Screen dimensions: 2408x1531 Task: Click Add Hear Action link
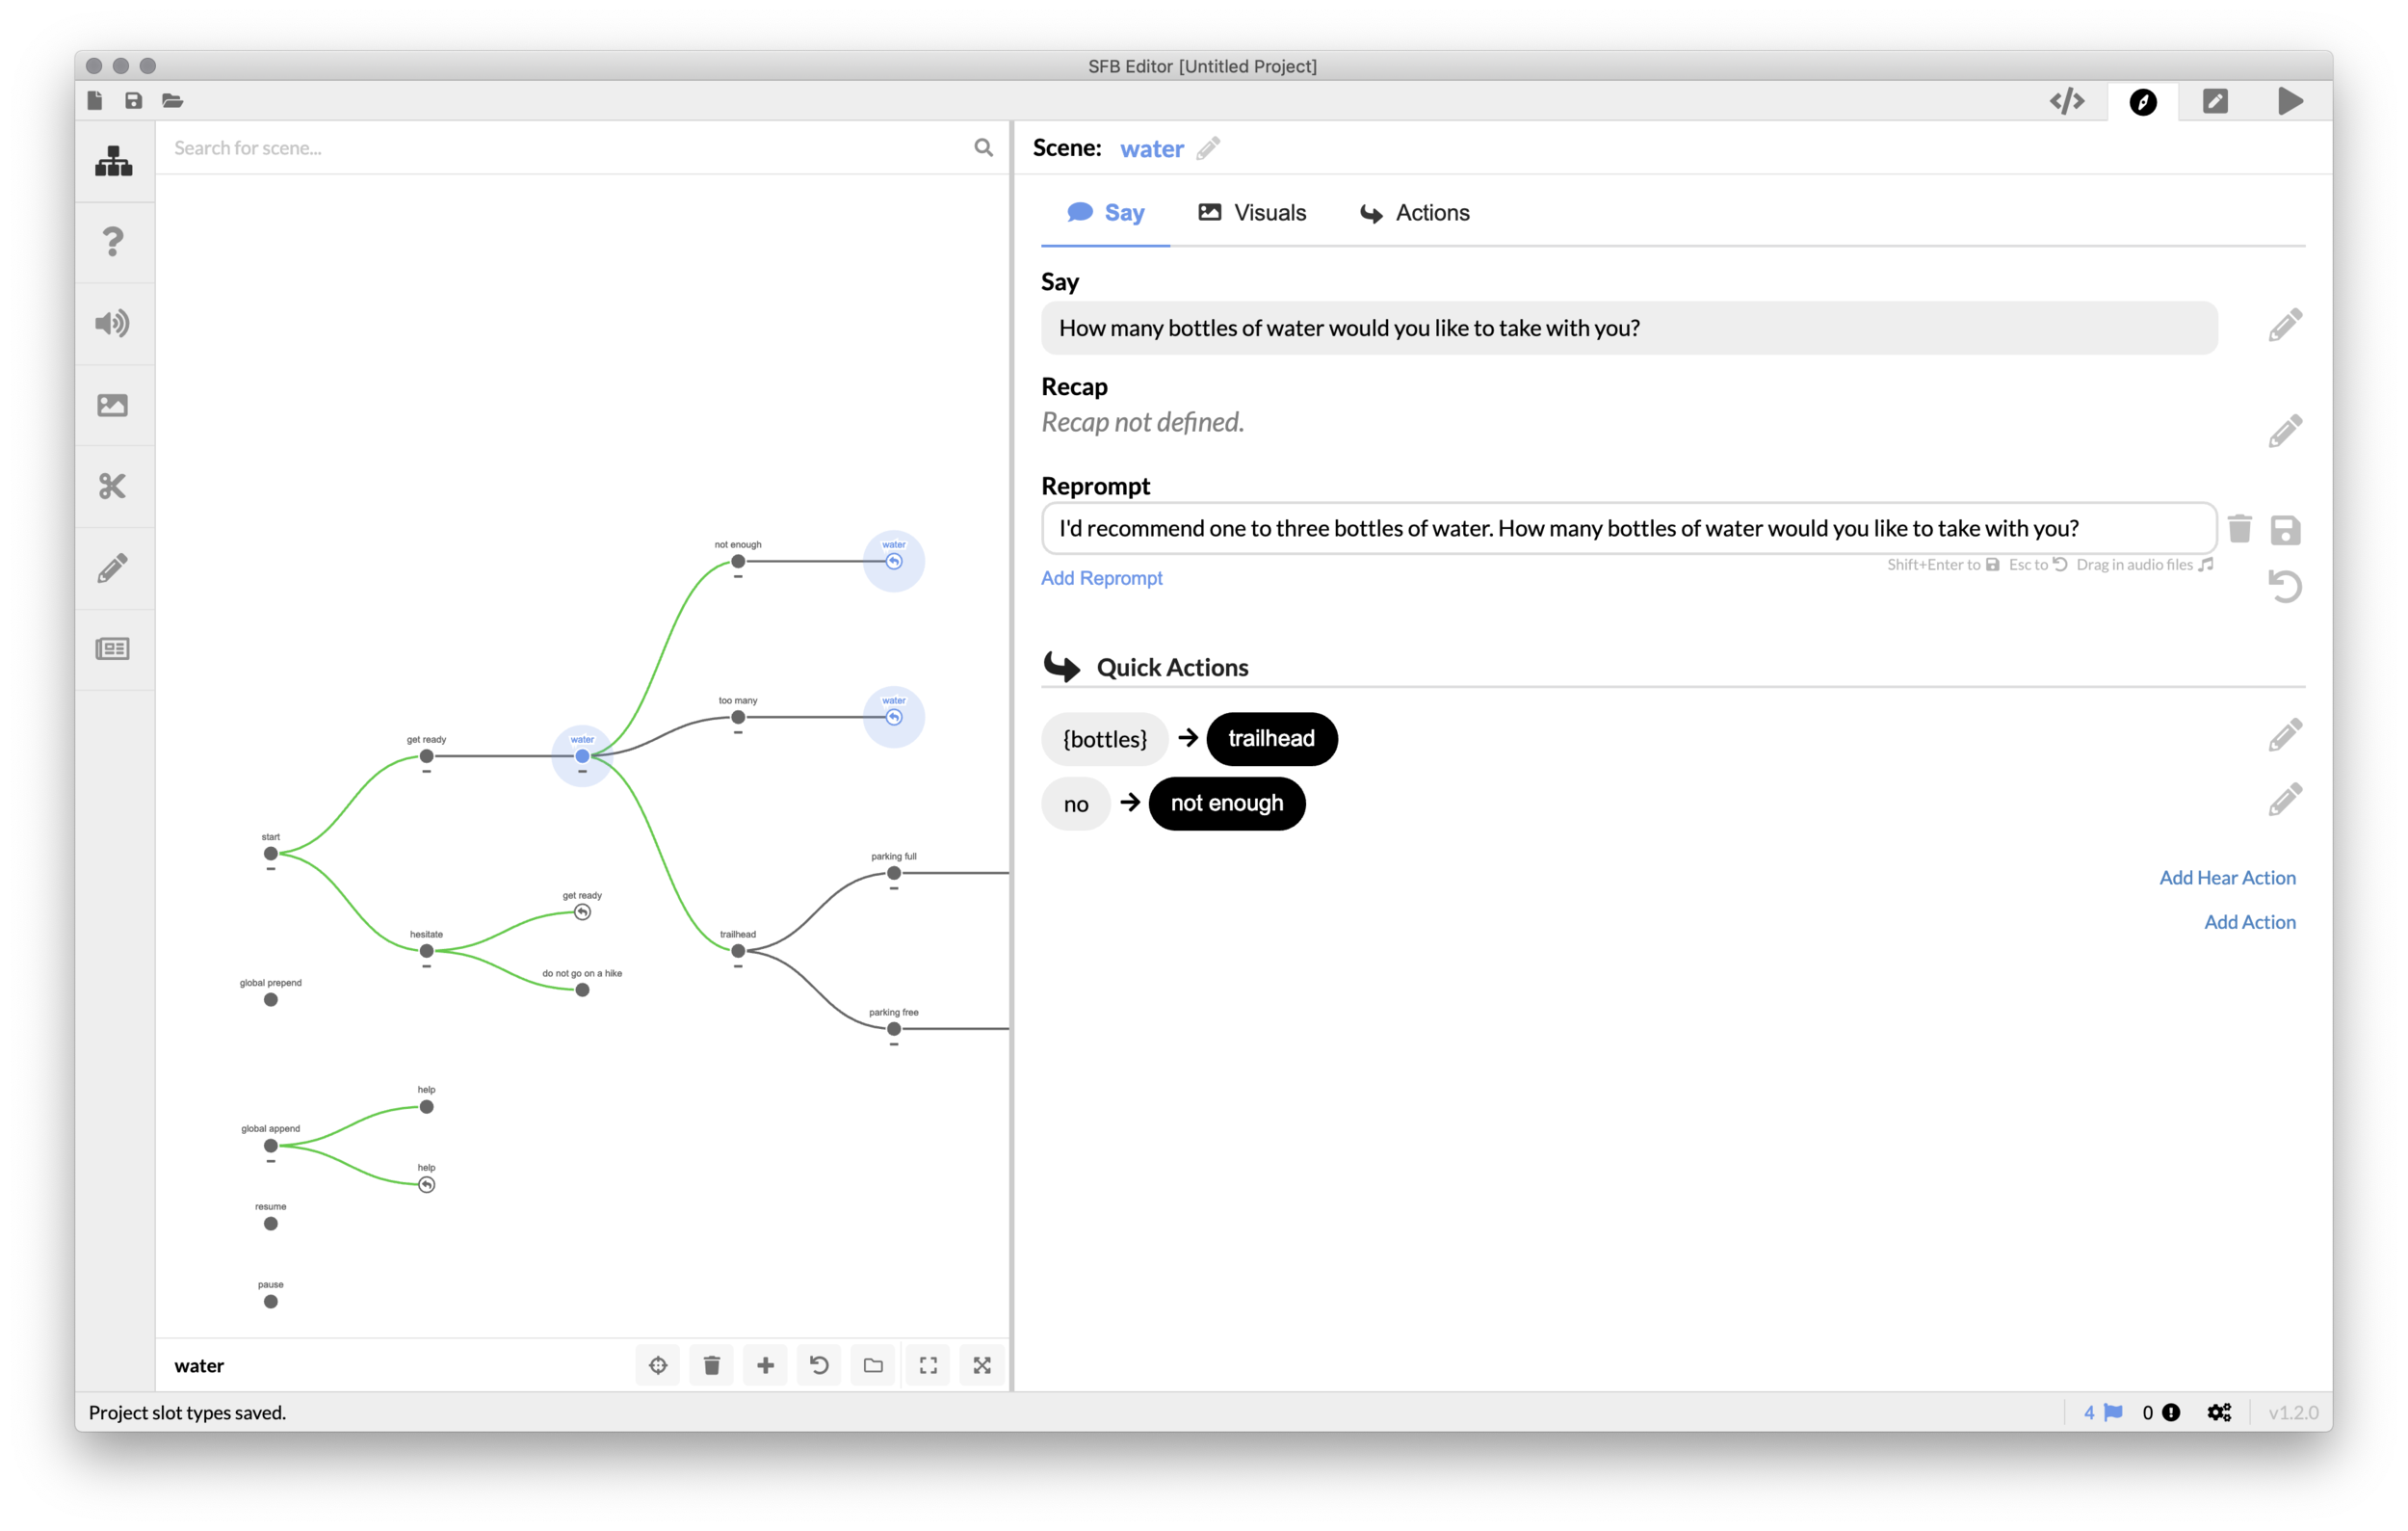pos(2226,878)
